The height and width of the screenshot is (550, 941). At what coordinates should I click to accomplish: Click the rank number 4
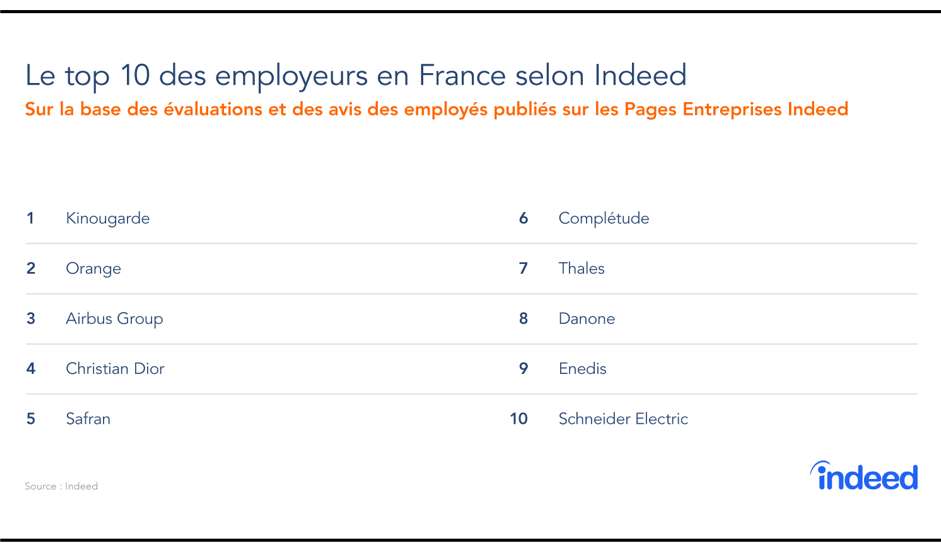point(31,369)
